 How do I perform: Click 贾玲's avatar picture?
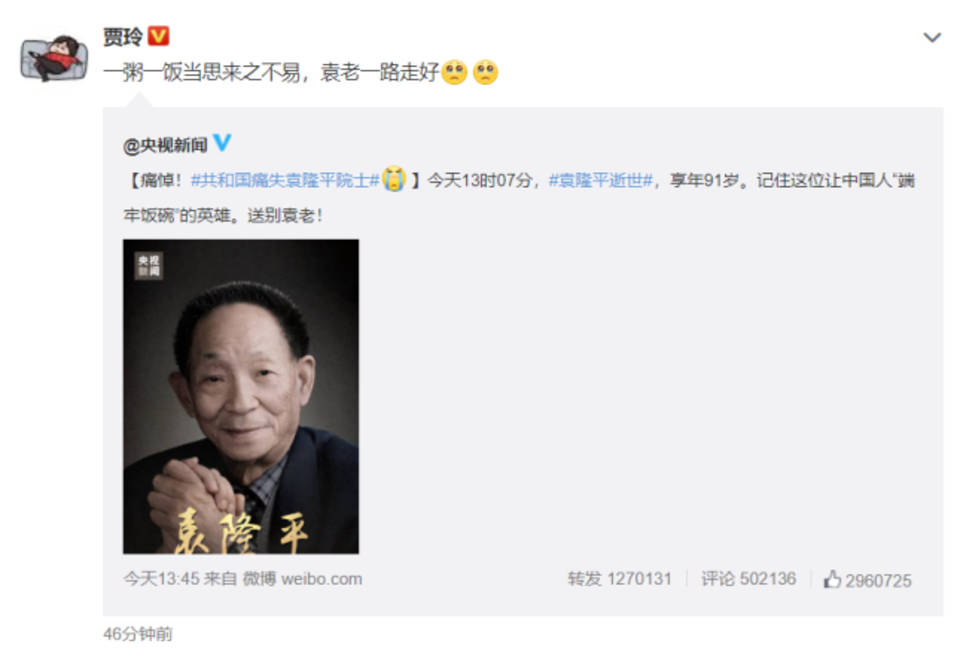tap(54, 58)
